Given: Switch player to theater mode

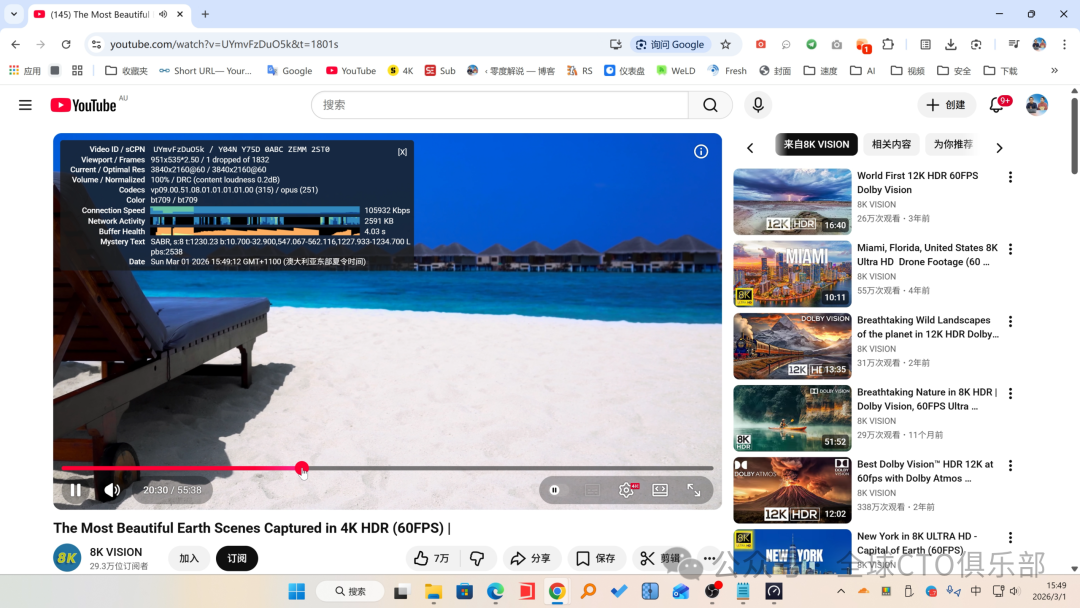Looking at the screenshot, I should click(660, 490).
